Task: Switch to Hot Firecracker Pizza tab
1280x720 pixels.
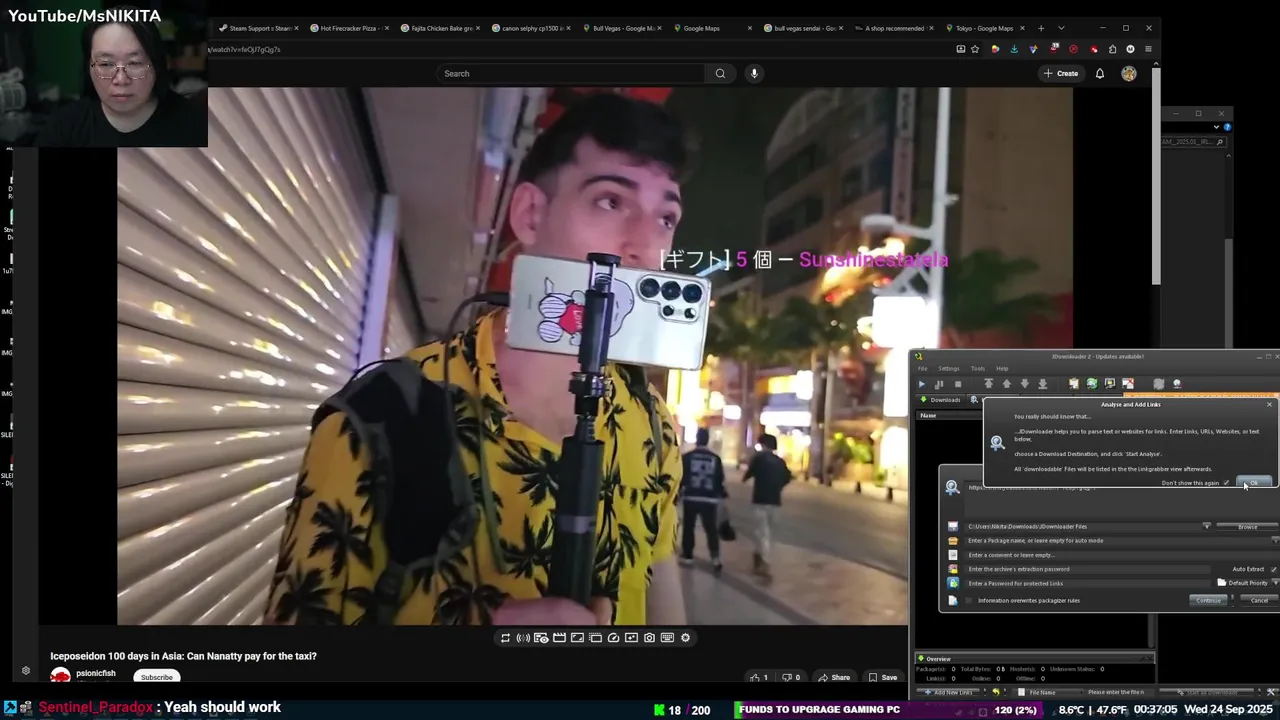Action: (x=347, y=28)
